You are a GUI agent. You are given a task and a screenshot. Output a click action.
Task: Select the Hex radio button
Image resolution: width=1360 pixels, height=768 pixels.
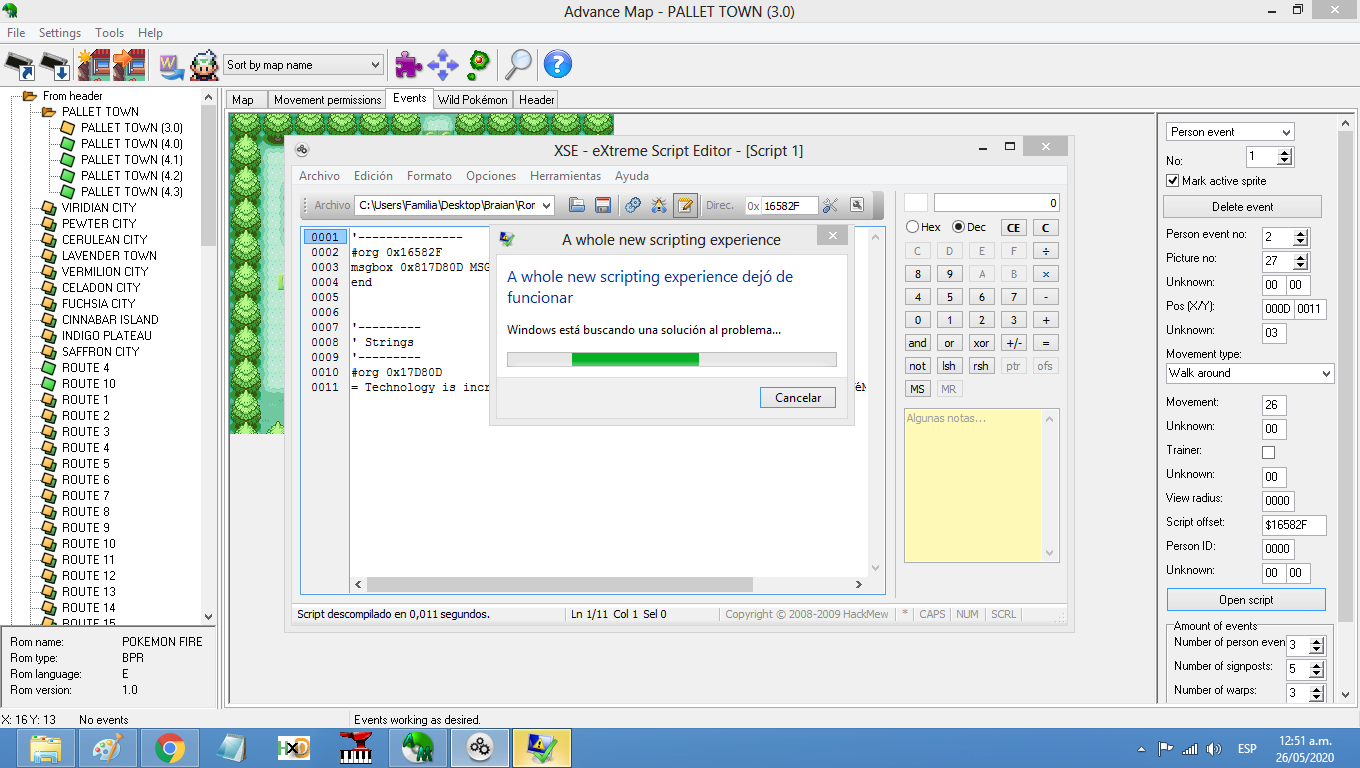pos(912,227)
